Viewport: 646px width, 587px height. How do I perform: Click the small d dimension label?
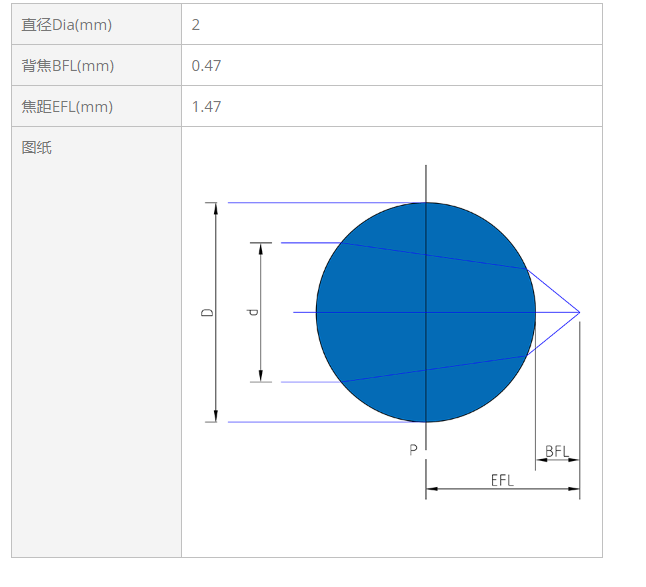(x=252, y=312)
